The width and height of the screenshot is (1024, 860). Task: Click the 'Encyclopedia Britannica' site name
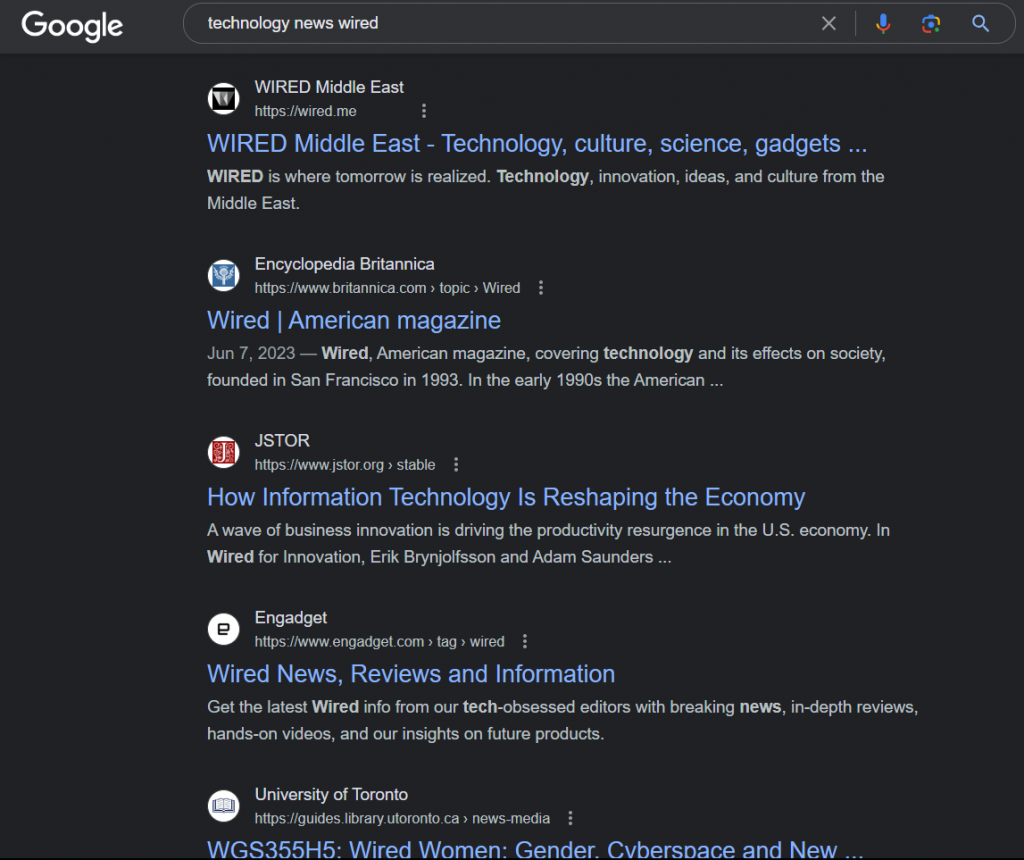tap(344, 264)
